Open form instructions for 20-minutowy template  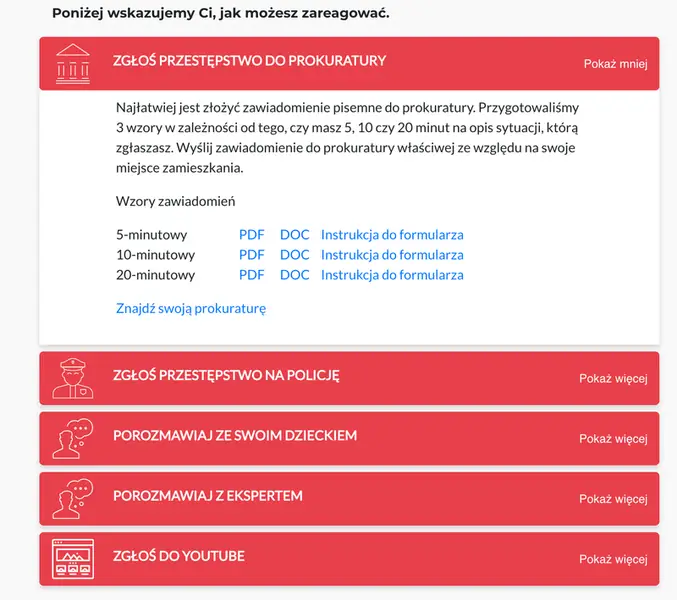point(392,275)
